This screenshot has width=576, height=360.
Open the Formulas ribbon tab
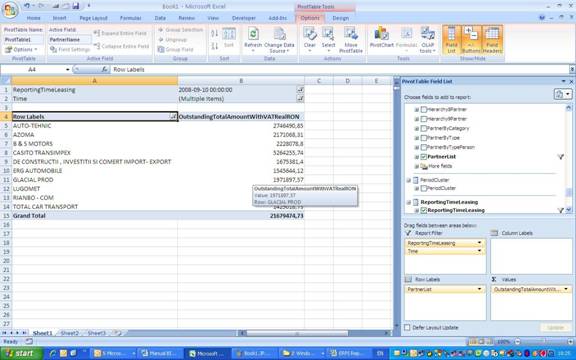point(131,18)
